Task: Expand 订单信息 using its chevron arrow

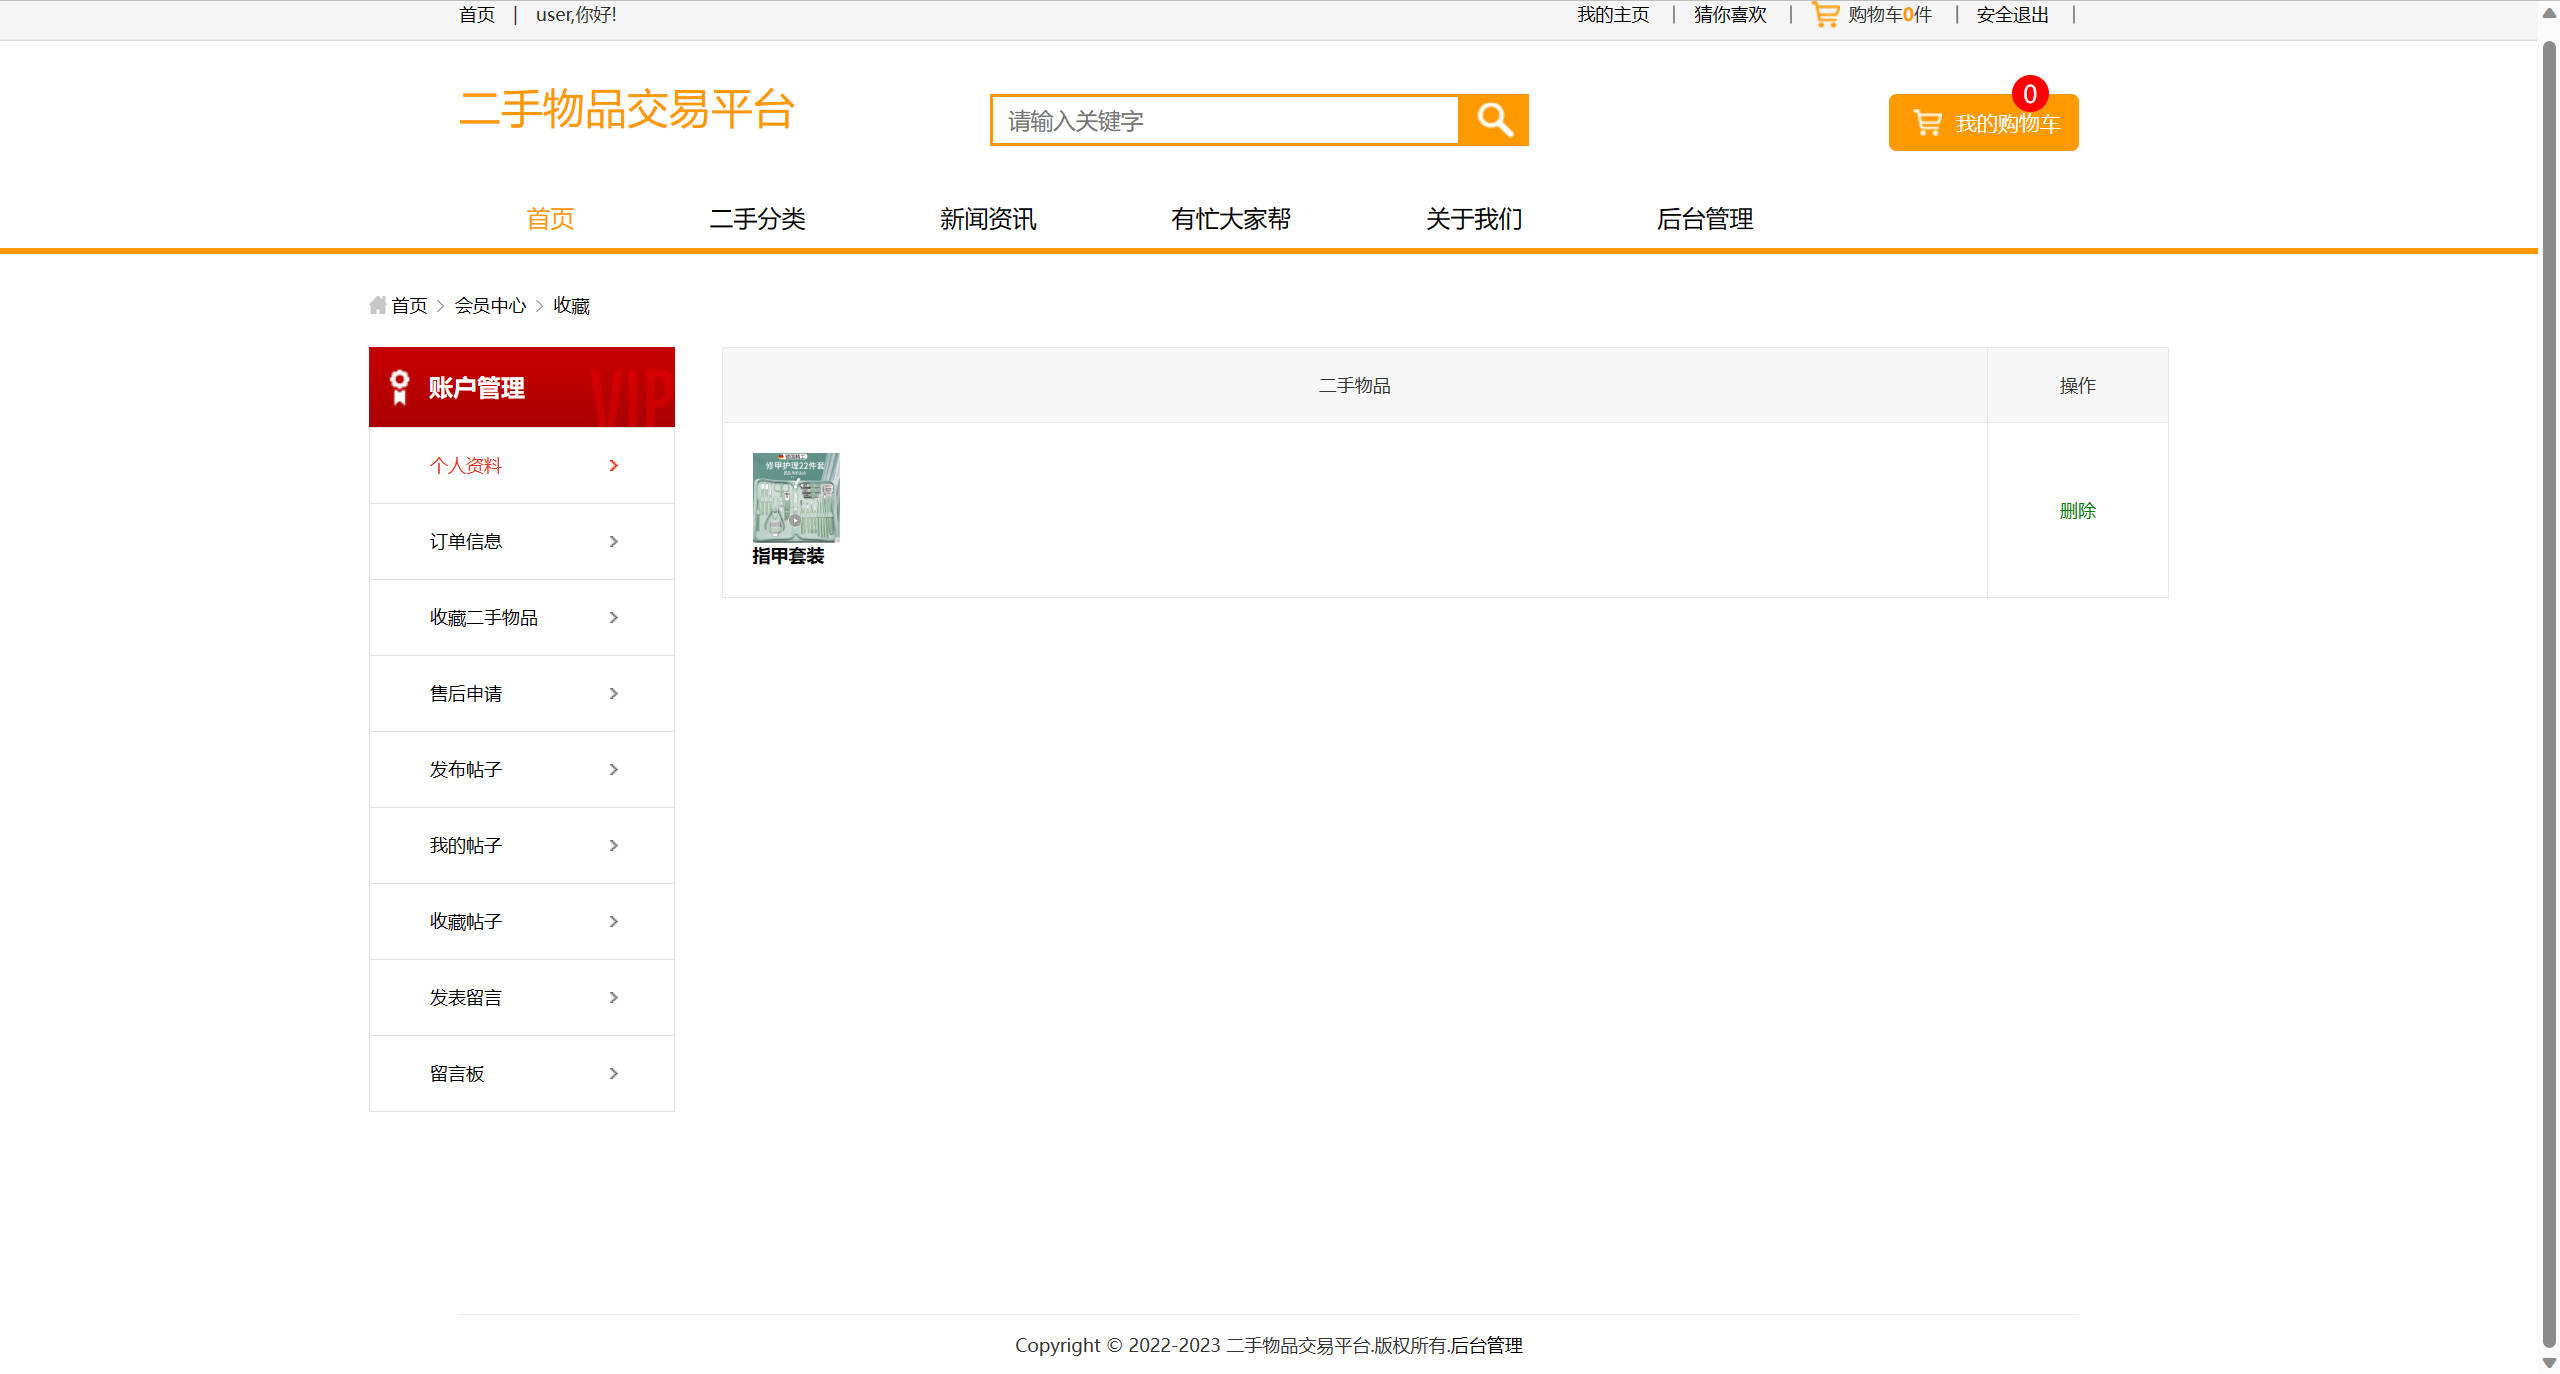Action: click(613, 541)
